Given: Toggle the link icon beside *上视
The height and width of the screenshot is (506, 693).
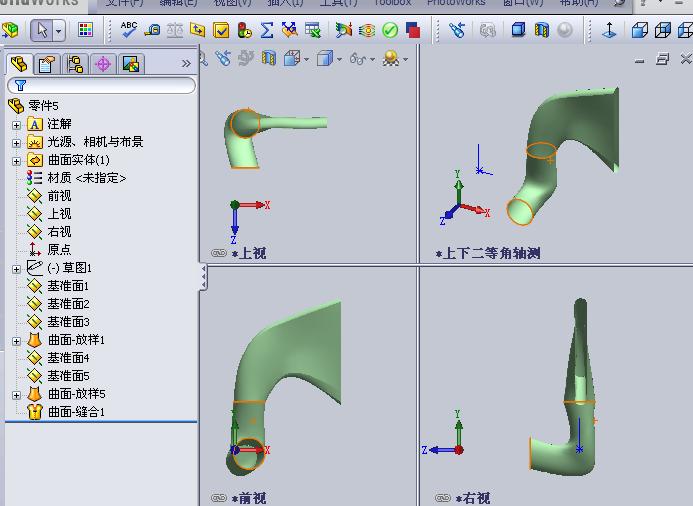Looking at the screenshot, I should point(219,253).
